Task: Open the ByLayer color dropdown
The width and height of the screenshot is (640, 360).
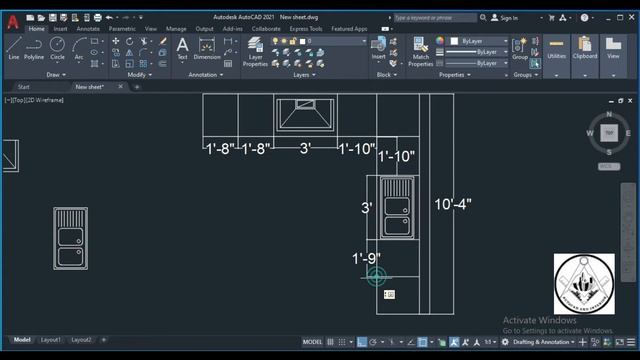Action: tap(505, 41)
